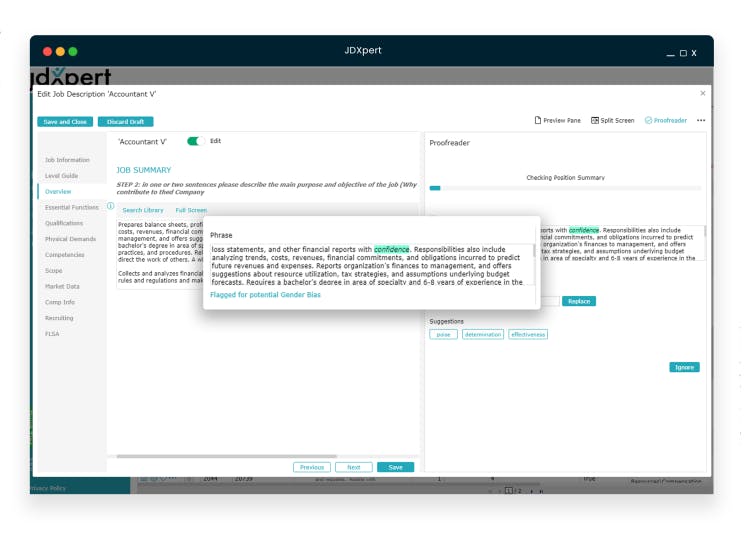Click the replacement word input field
750x546 pixels.
(550, 301)
